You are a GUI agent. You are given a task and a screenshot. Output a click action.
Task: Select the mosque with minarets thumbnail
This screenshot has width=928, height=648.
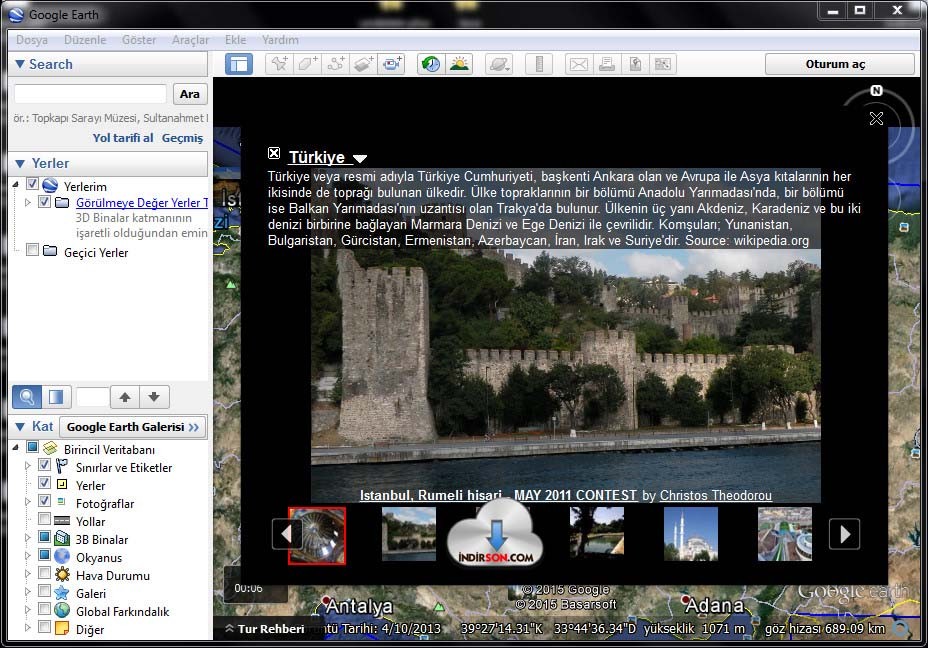691,534
